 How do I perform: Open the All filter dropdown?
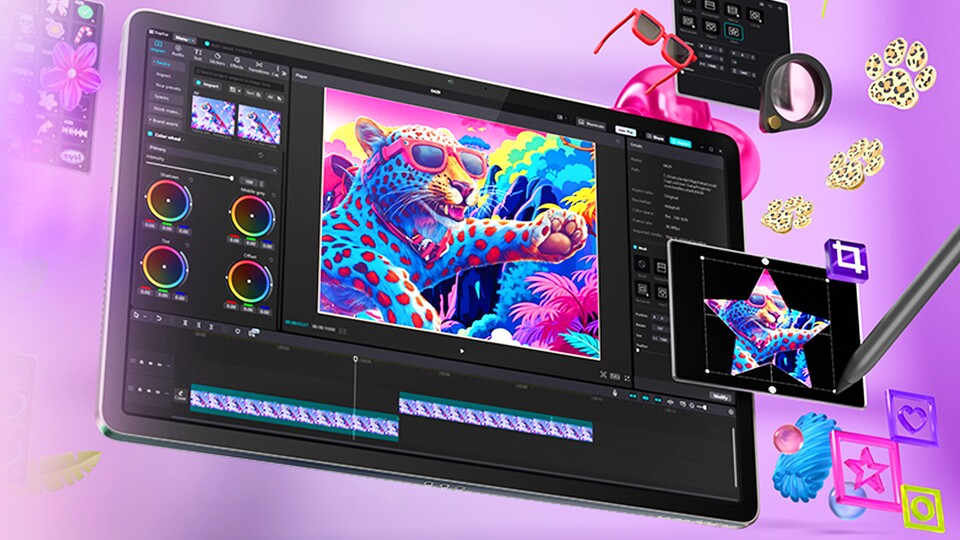click(x=269, y=97)
